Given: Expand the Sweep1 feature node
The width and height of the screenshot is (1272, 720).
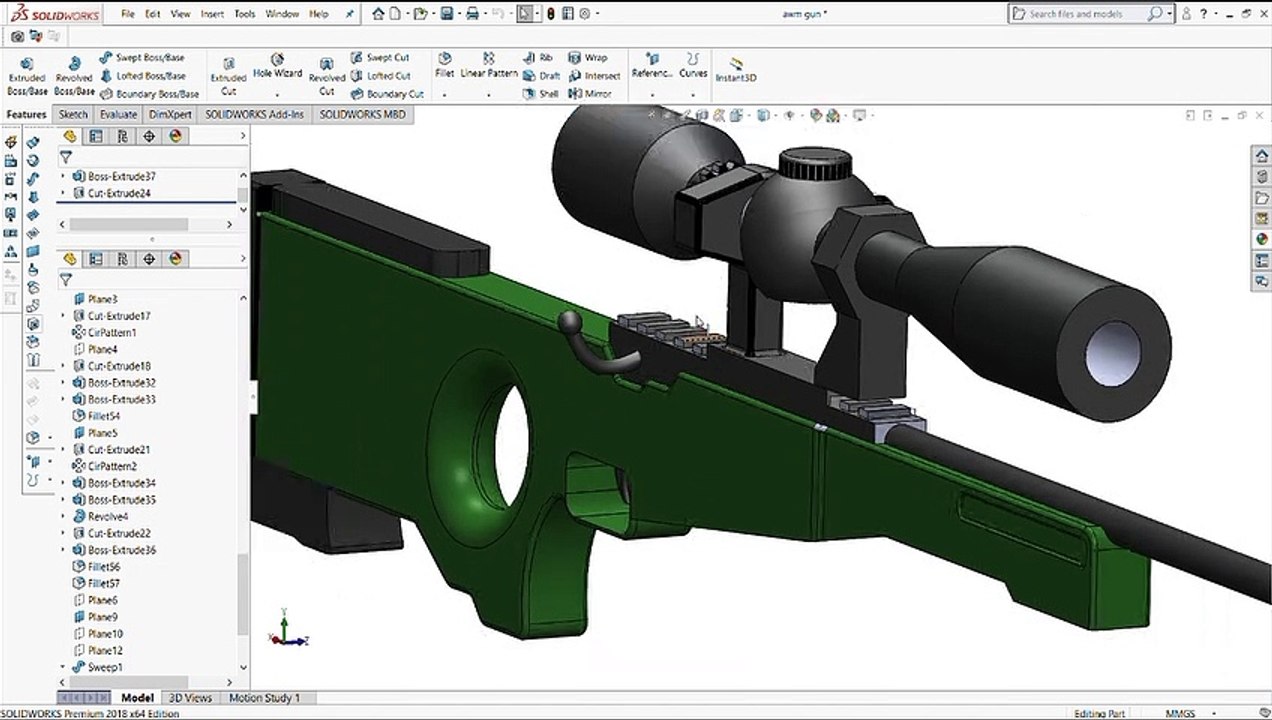Looking at the screenshot, I should click(64, 667).
